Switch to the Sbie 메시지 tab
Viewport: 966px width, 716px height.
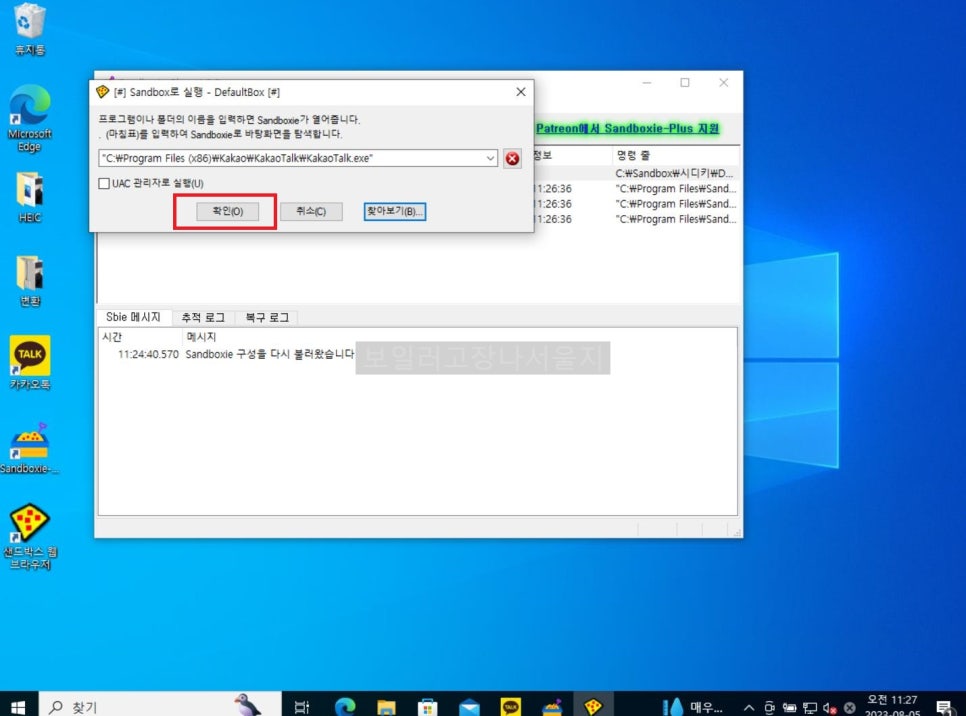point(133,317)
